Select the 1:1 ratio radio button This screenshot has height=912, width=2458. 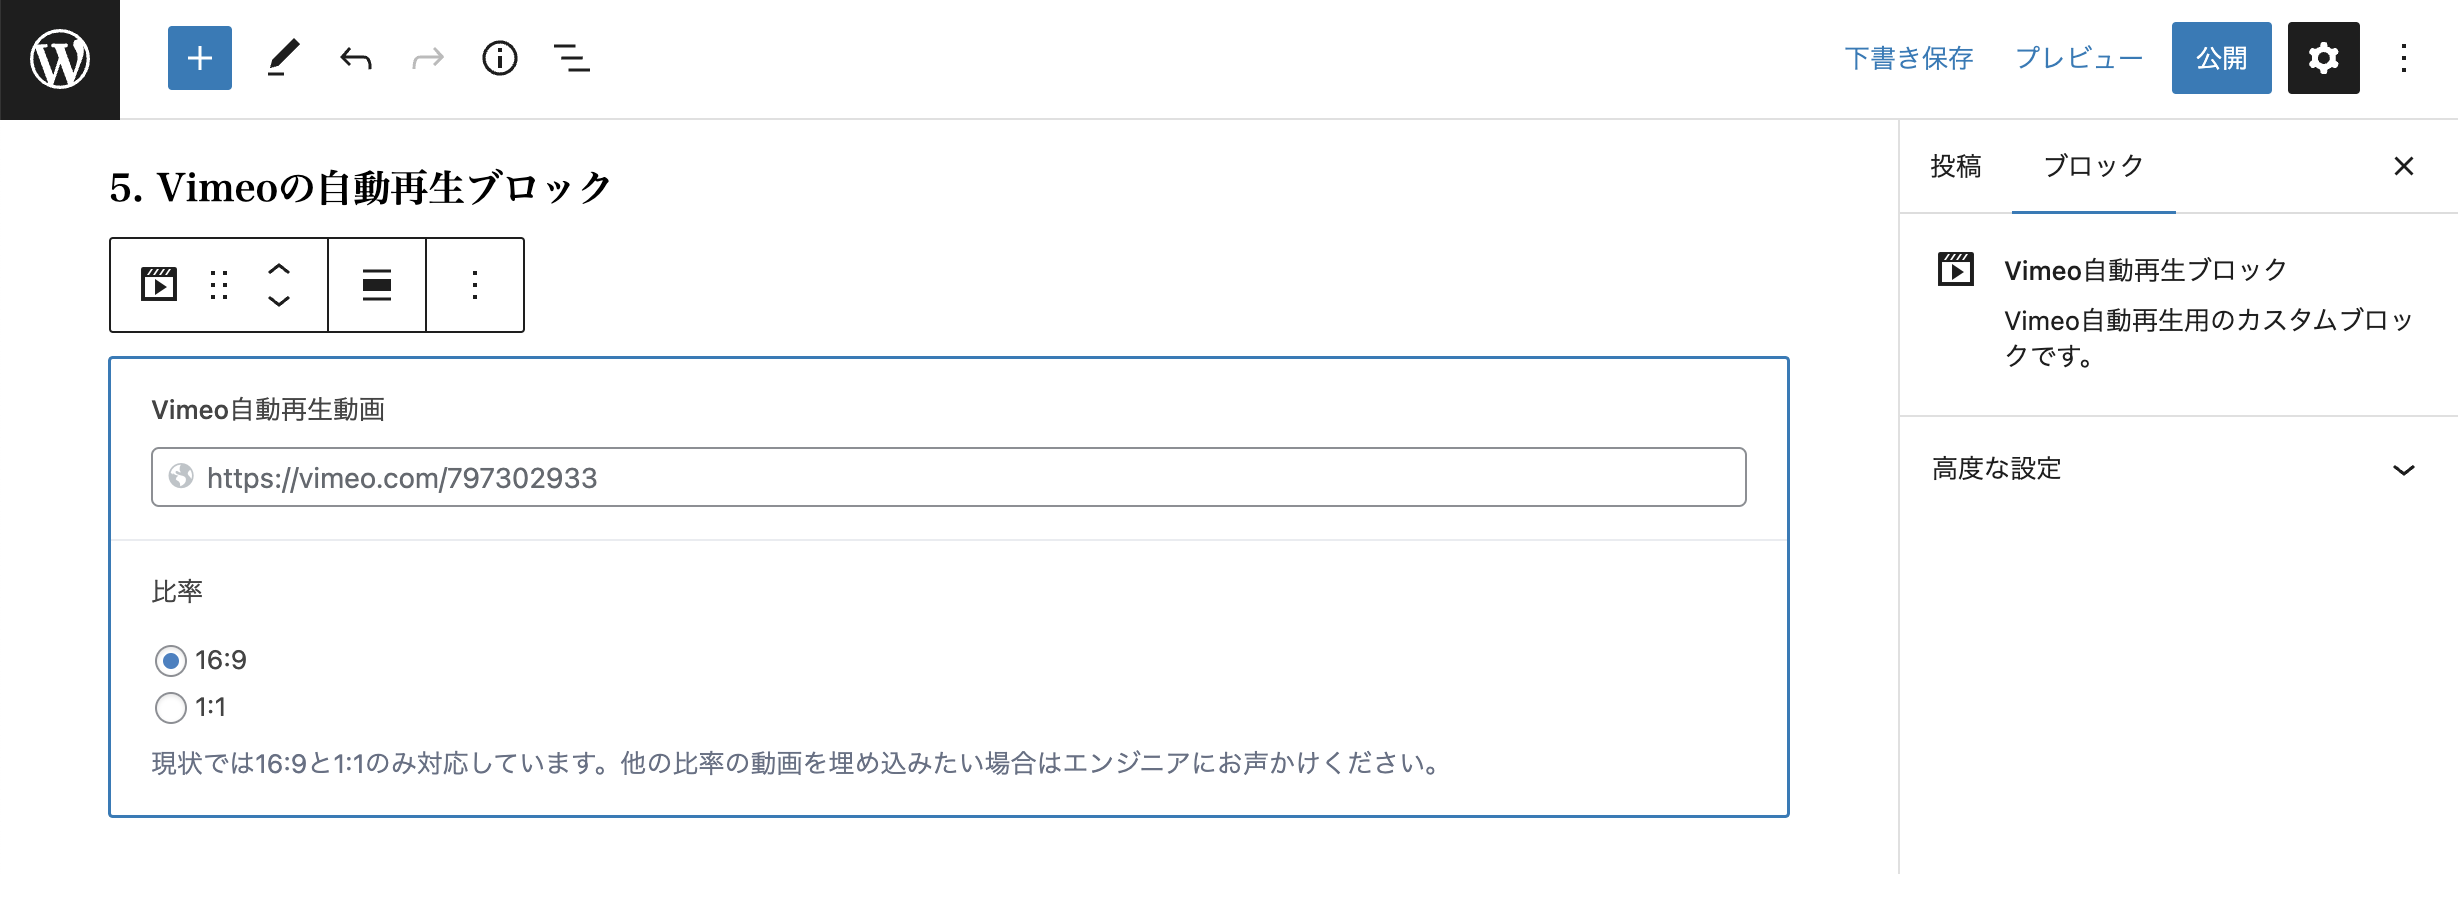pyautogui.click(x=171, y=708)
